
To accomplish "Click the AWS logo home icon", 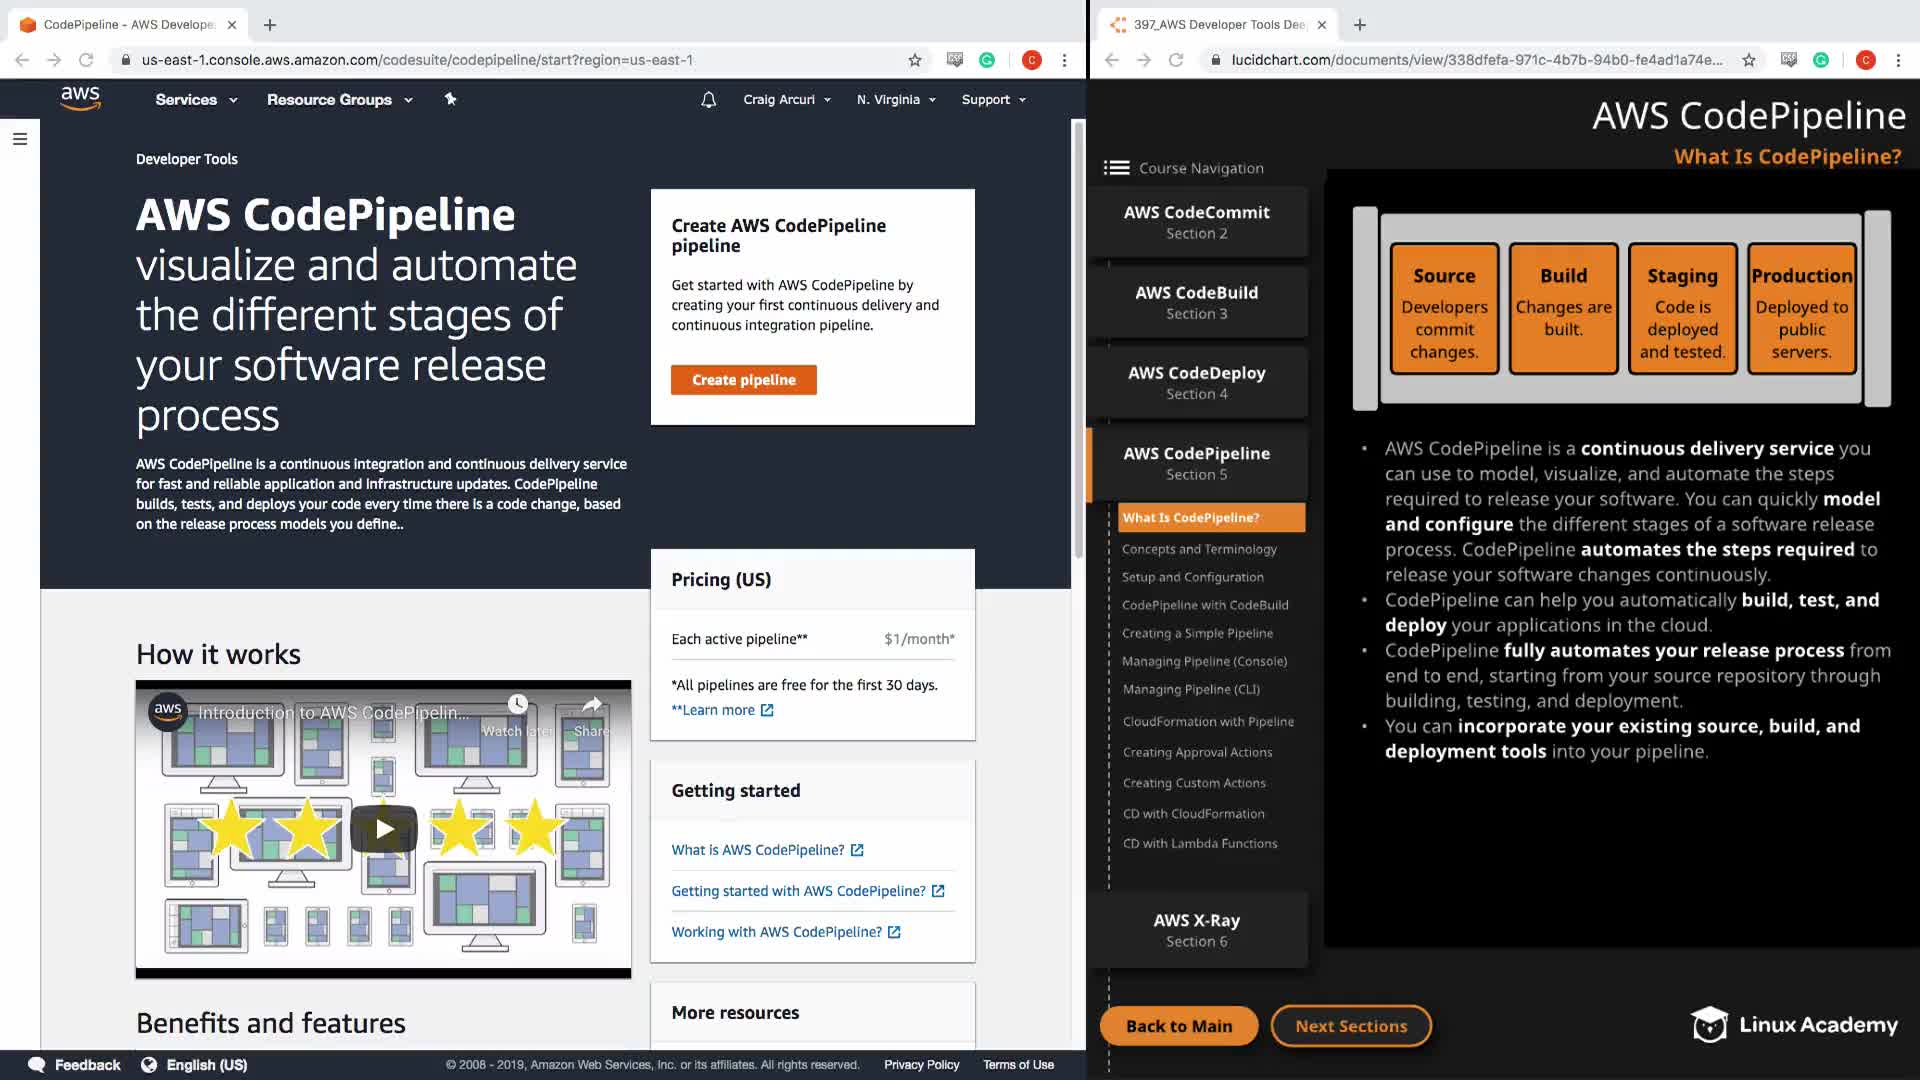I will click(80, 98).
